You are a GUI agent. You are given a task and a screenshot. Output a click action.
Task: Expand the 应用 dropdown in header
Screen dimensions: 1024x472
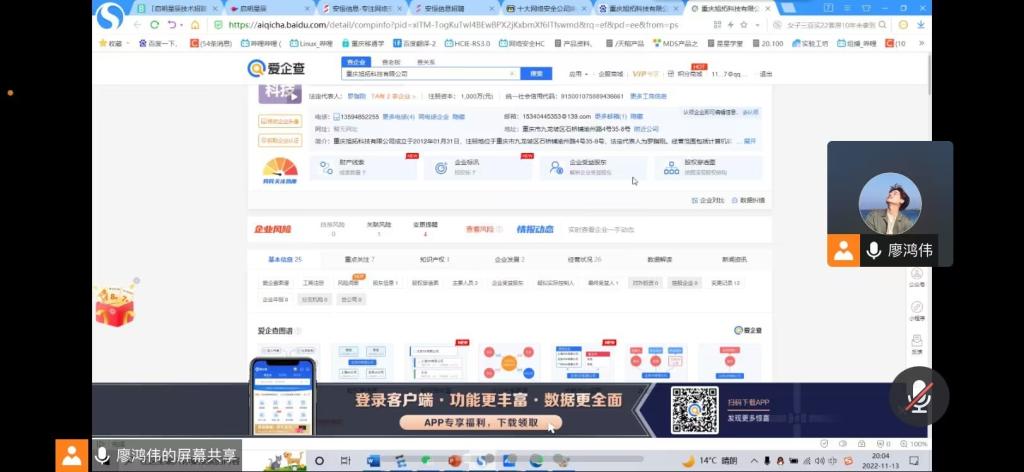578,74
